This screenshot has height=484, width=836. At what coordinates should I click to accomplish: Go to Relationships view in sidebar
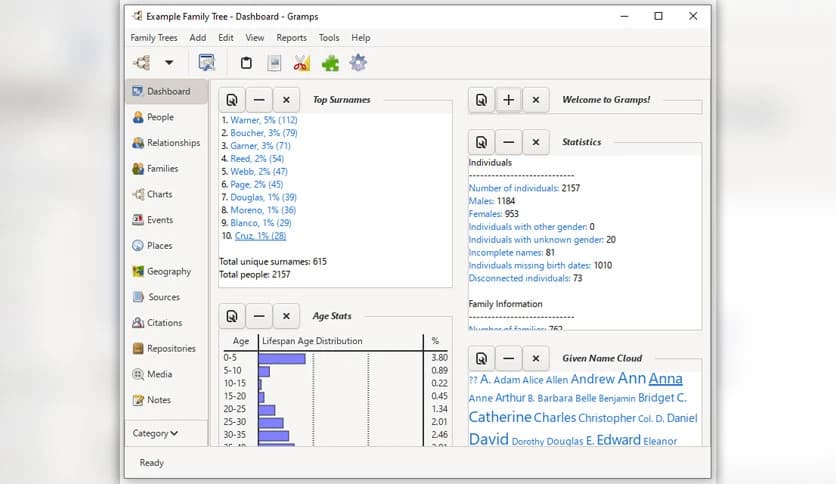172,143
